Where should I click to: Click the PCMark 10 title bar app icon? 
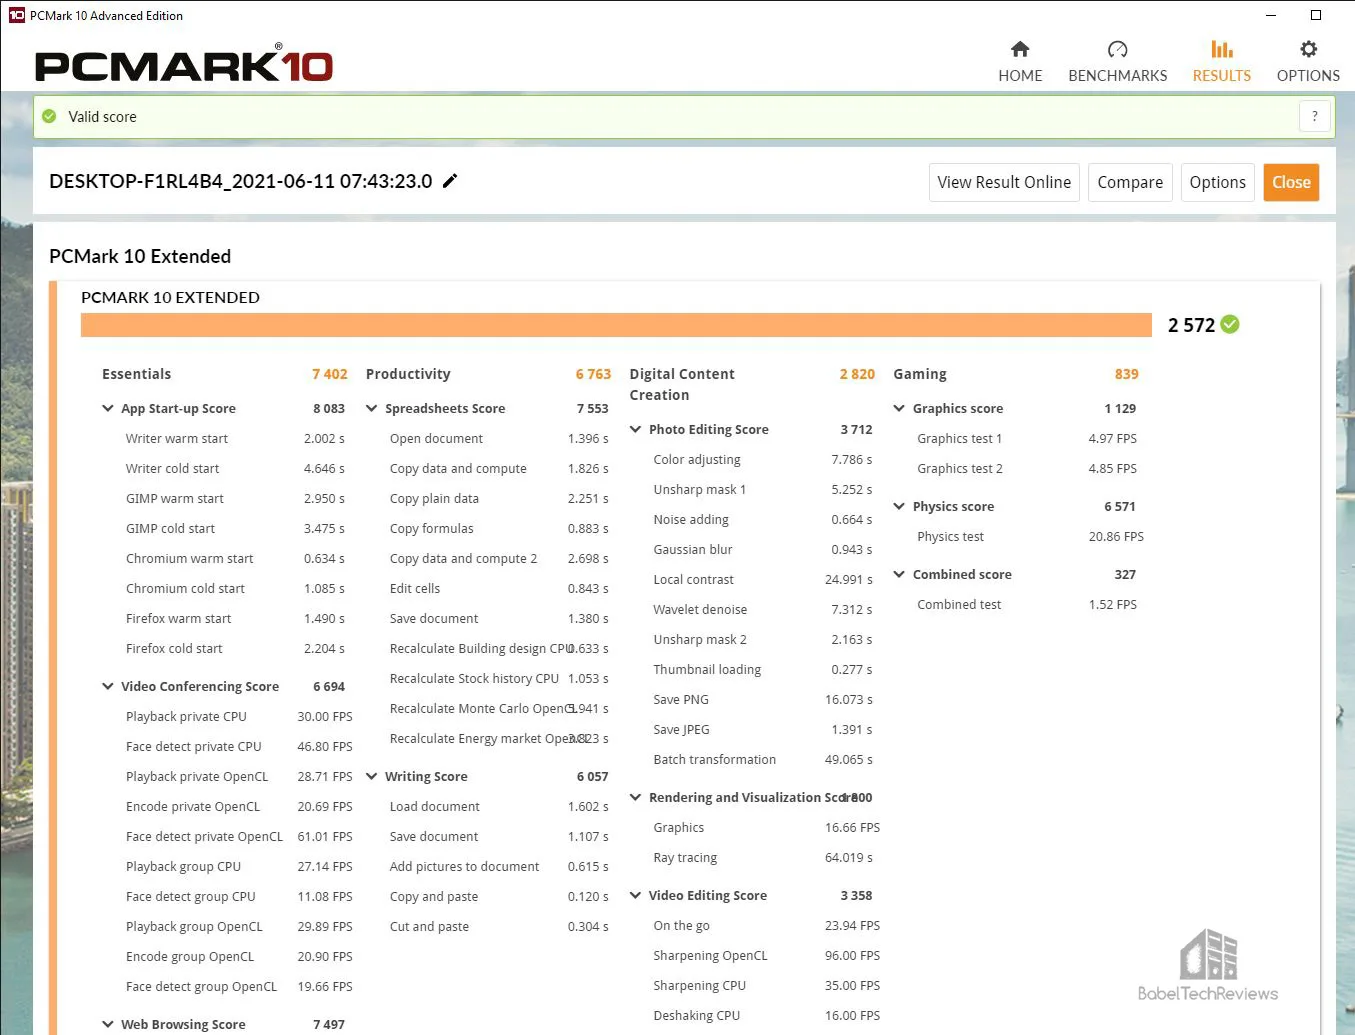coord(16,15)
